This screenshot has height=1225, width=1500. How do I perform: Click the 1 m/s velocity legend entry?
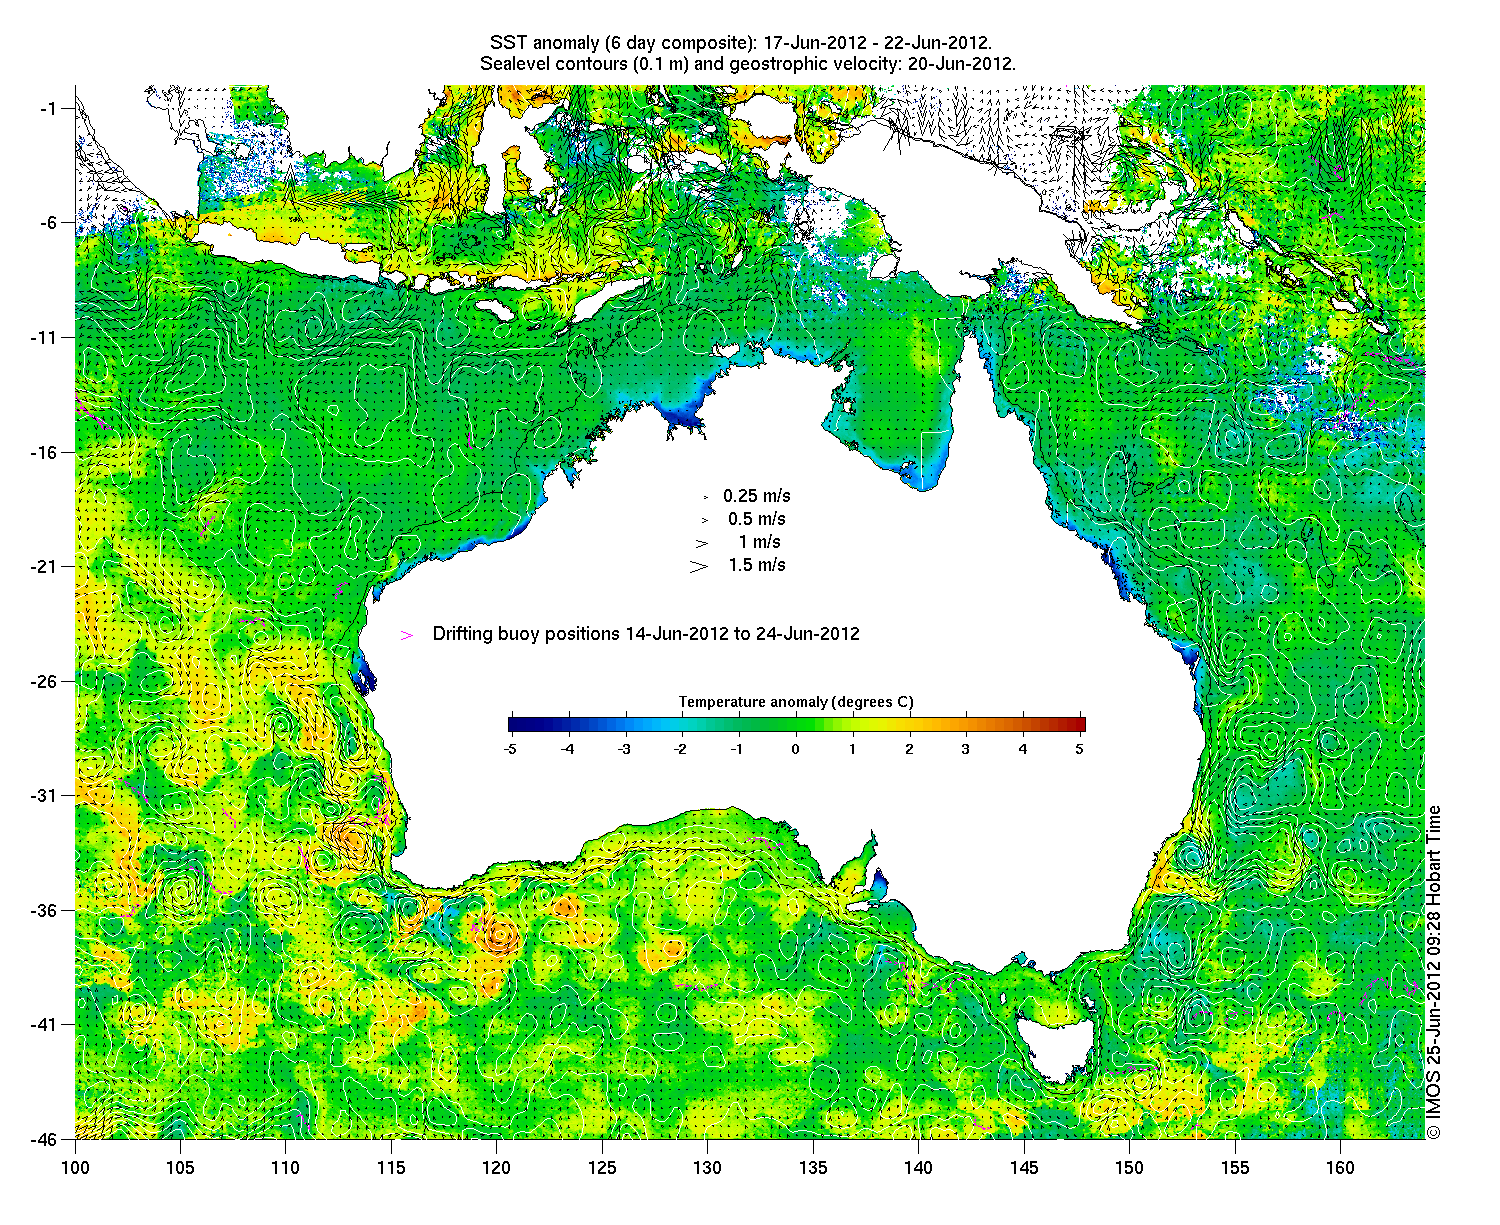(x=760, y=542)
